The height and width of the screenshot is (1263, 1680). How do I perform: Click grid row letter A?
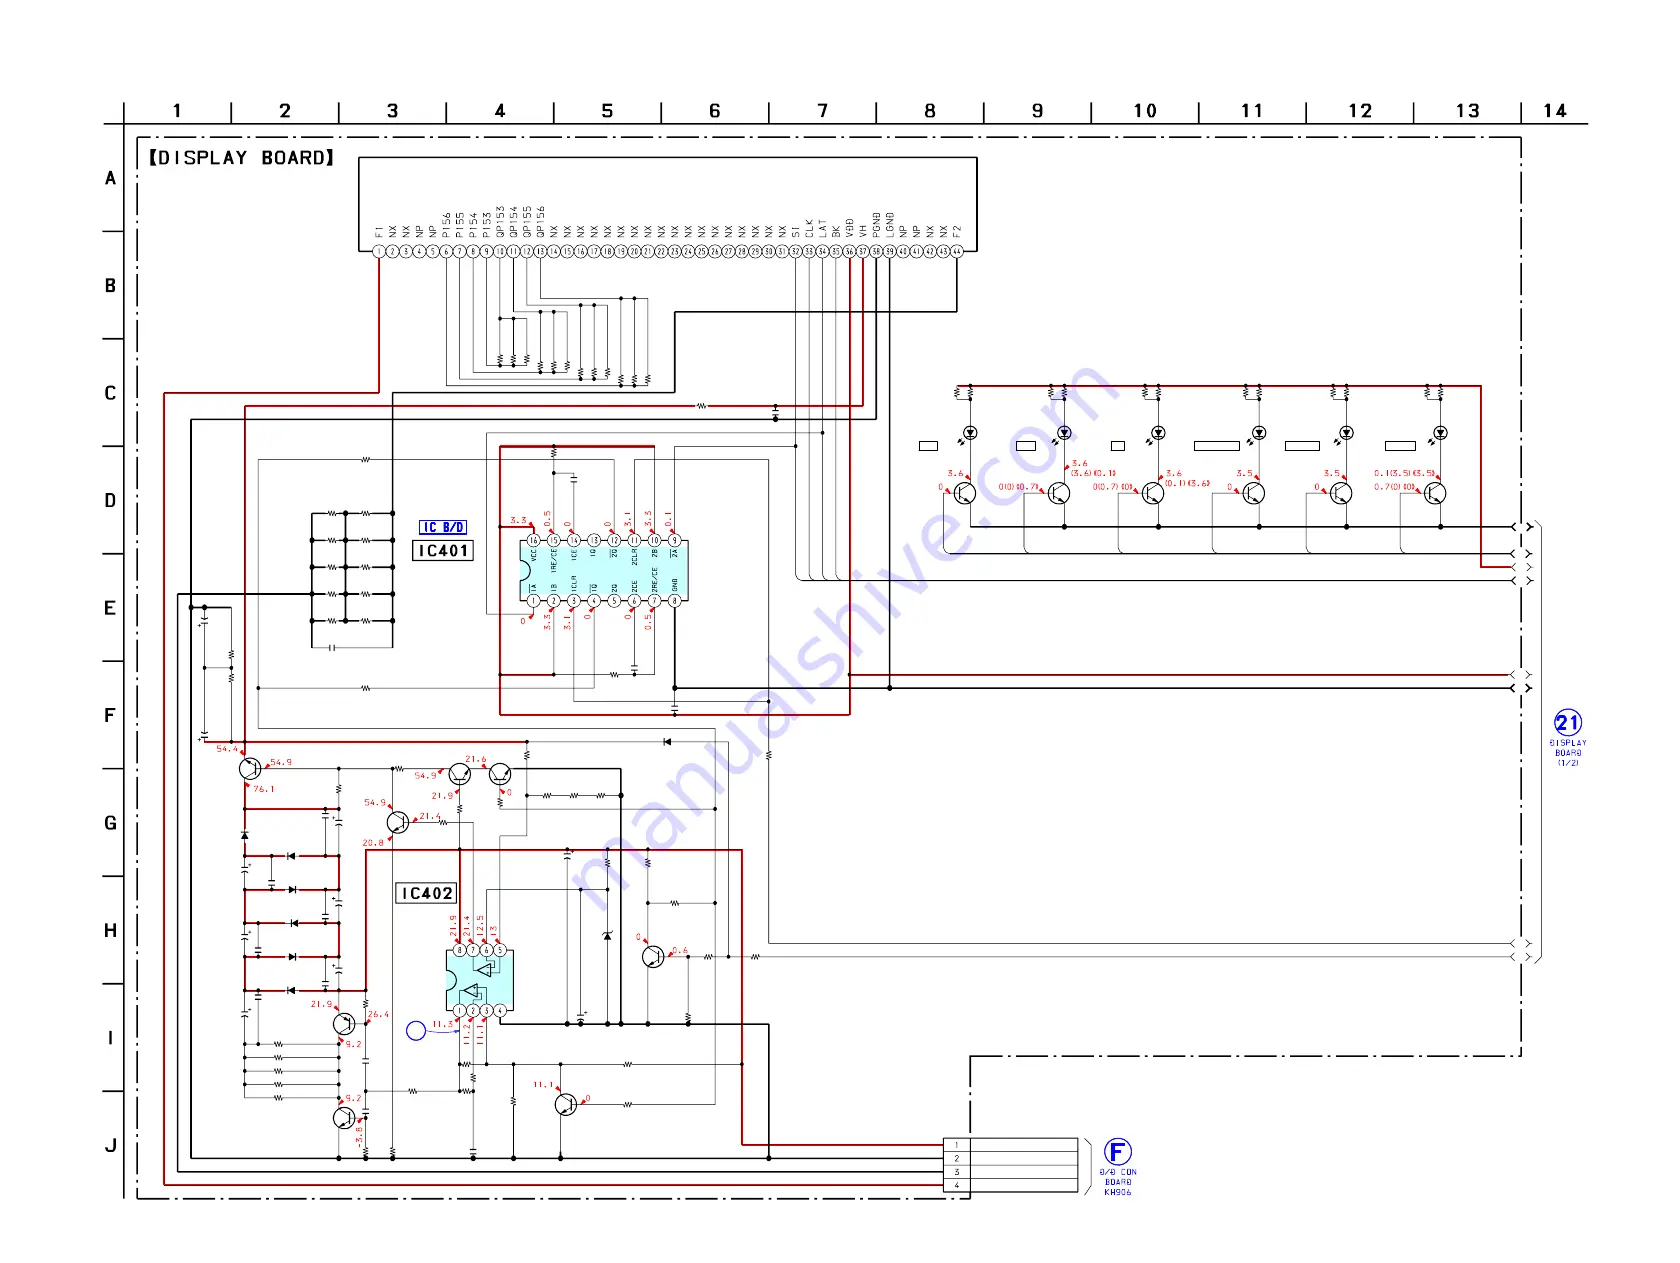110,178
